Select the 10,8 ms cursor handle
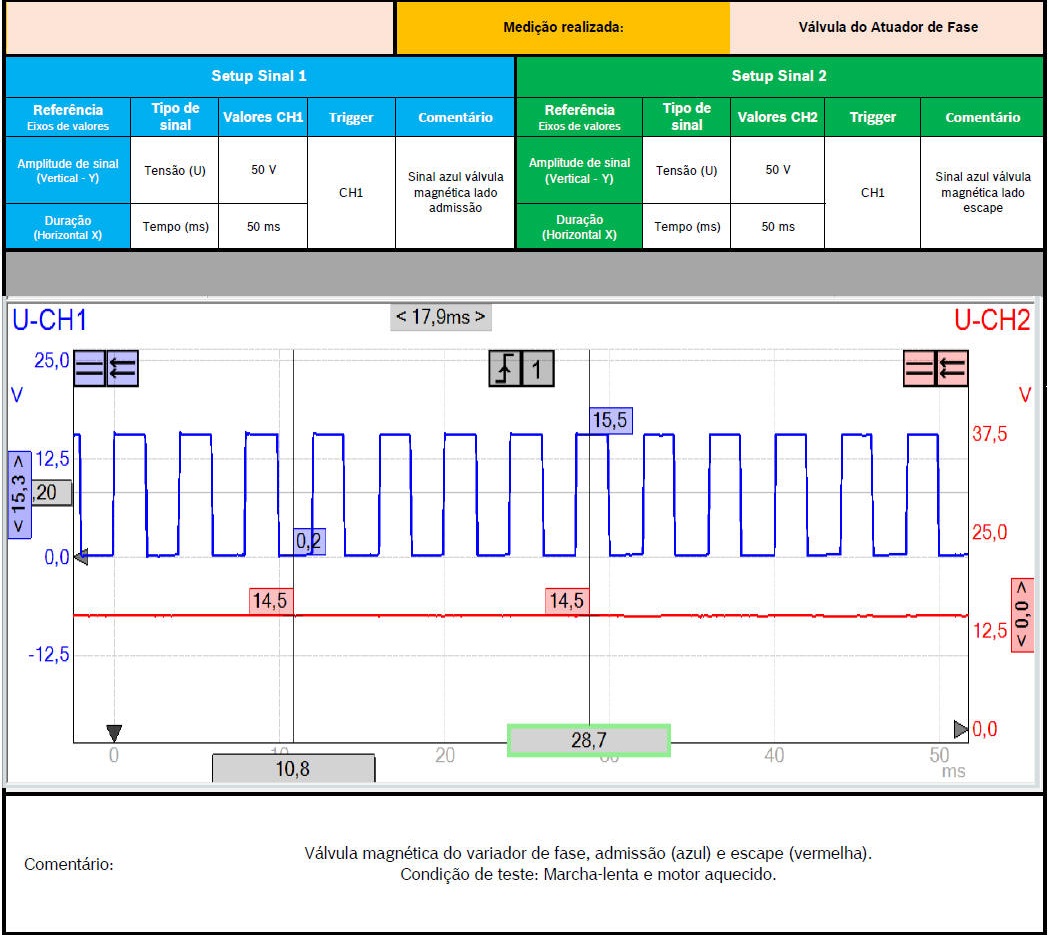This screenshot has width=1049, height=938. 293,769
